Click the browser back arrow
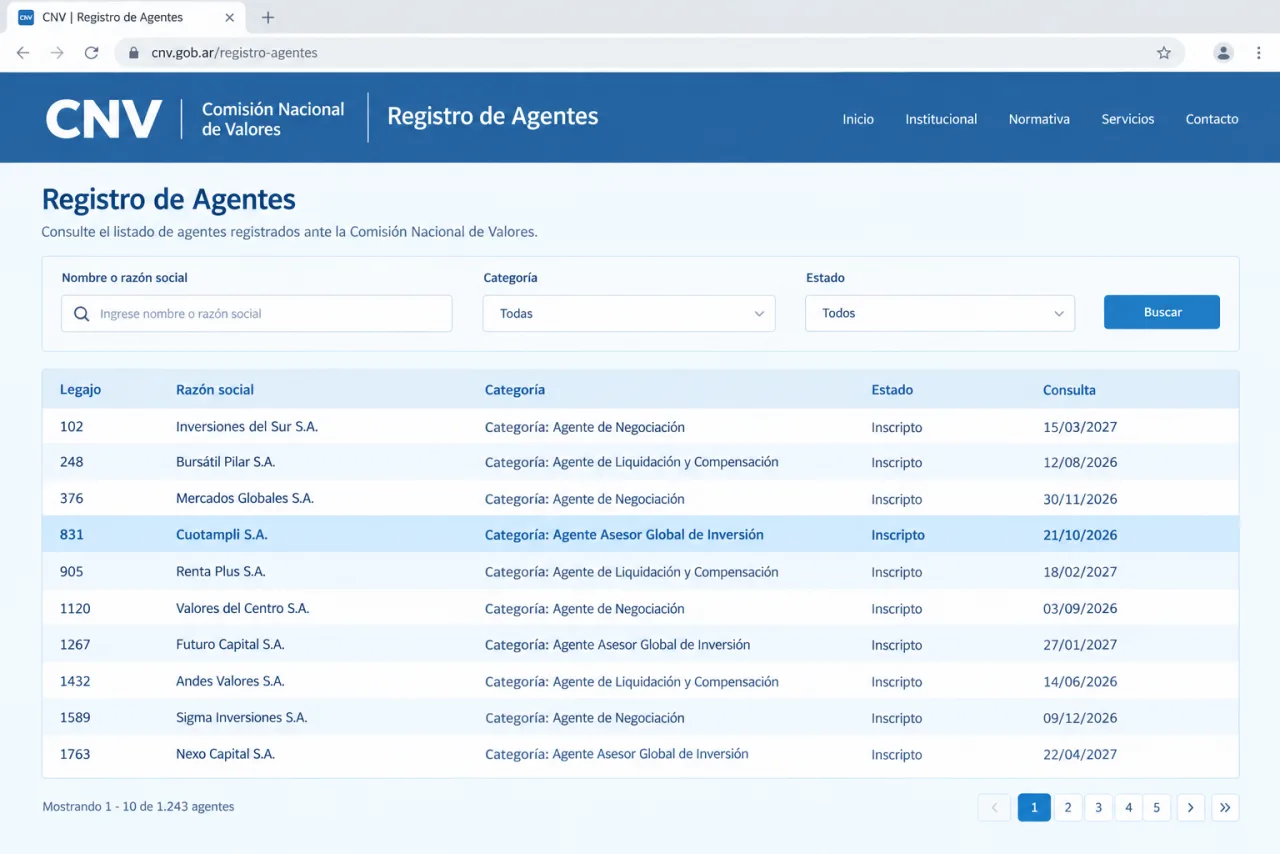1280x854 pixels. pyautogui.click(x=23, y=53)
